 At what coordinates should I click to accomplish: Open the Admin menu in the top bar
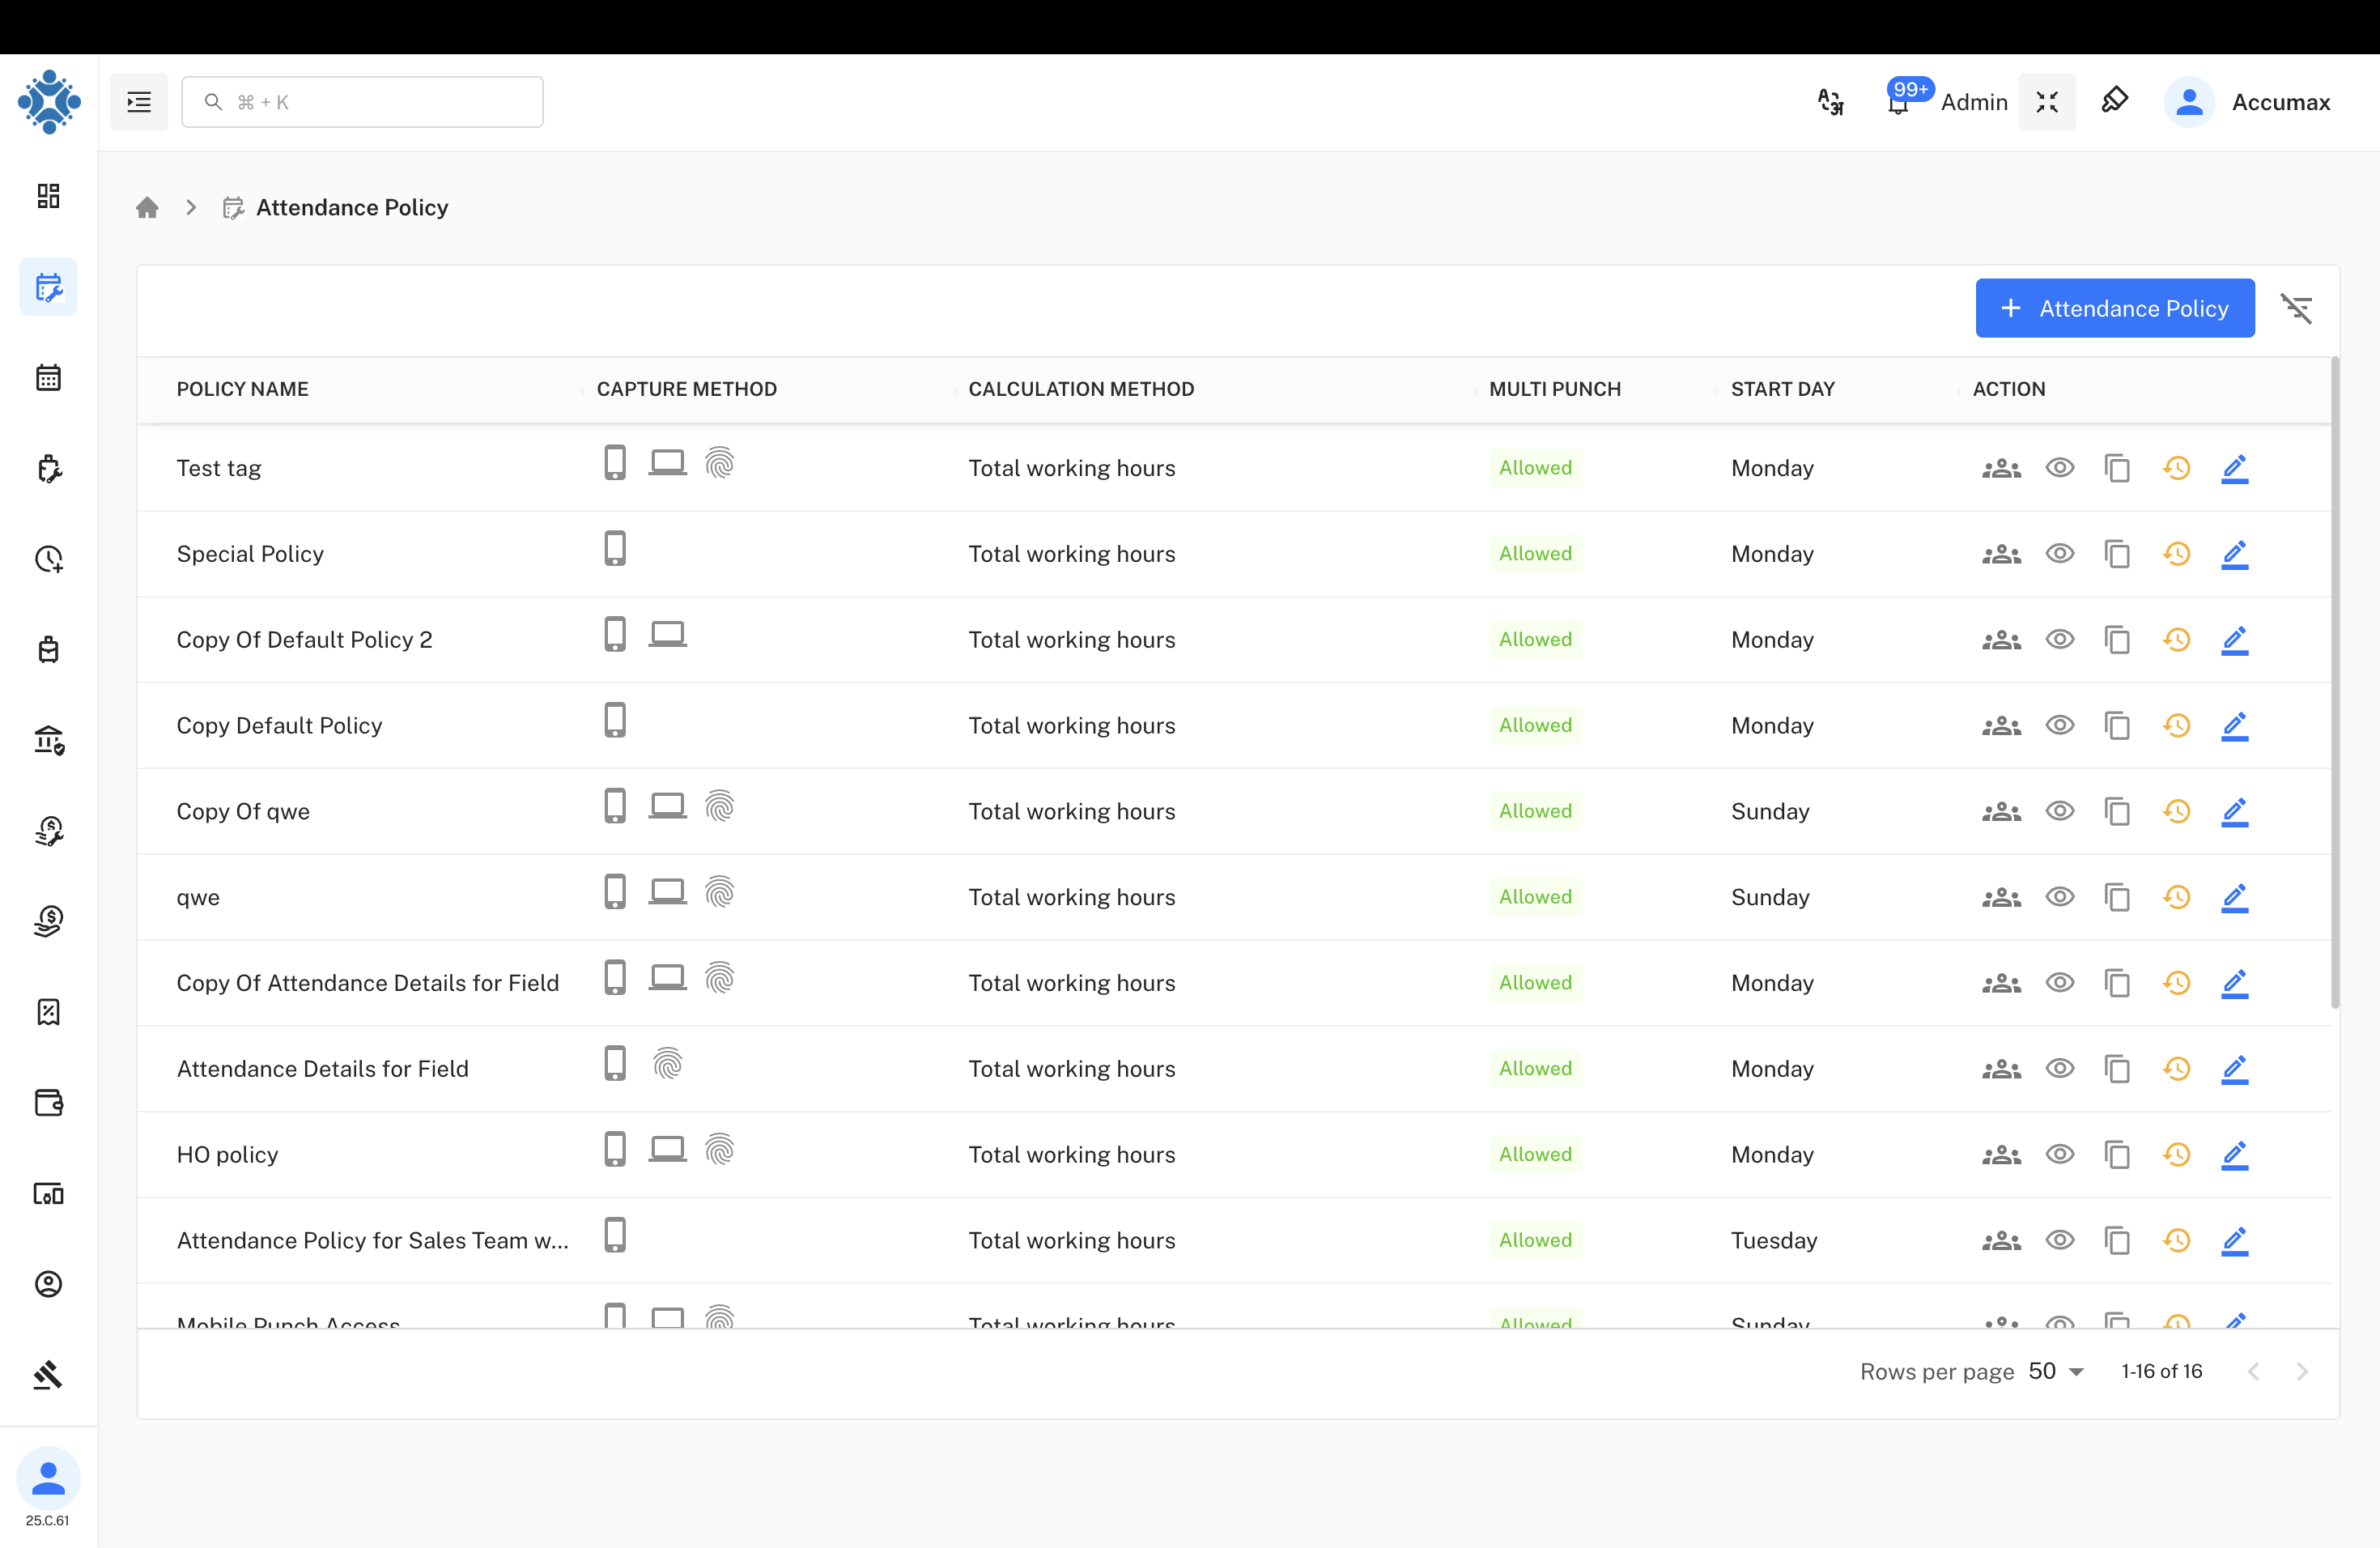(x=1973, y=101)
